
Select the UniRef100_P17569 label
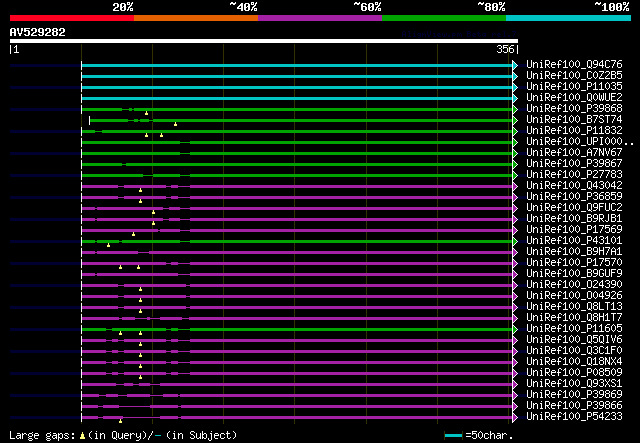574,230
